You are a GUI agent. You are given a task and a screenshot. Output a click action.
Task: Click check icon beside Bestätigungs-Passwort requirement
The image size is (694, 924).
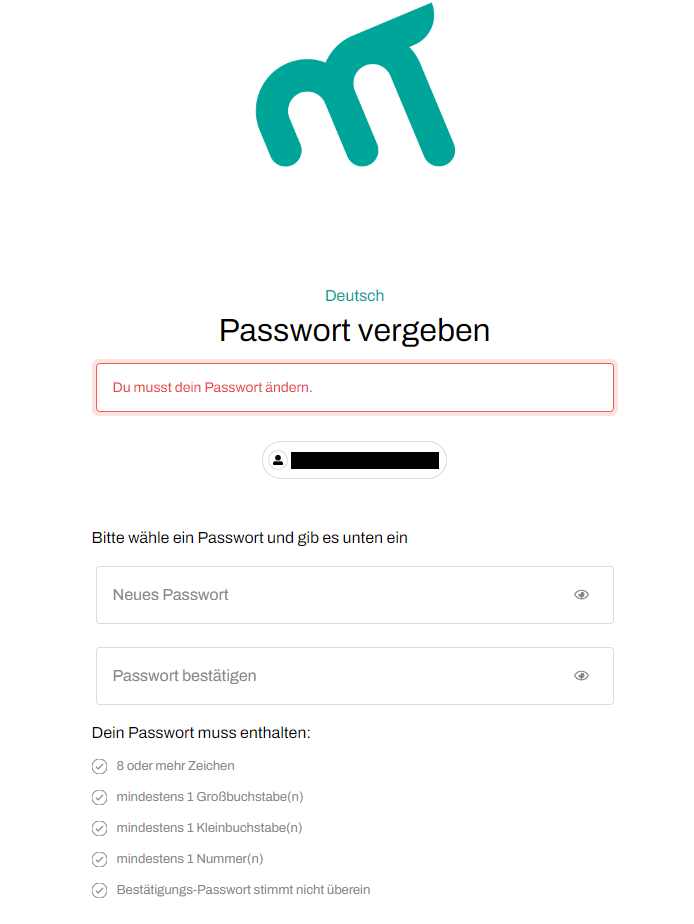(99, 890)
